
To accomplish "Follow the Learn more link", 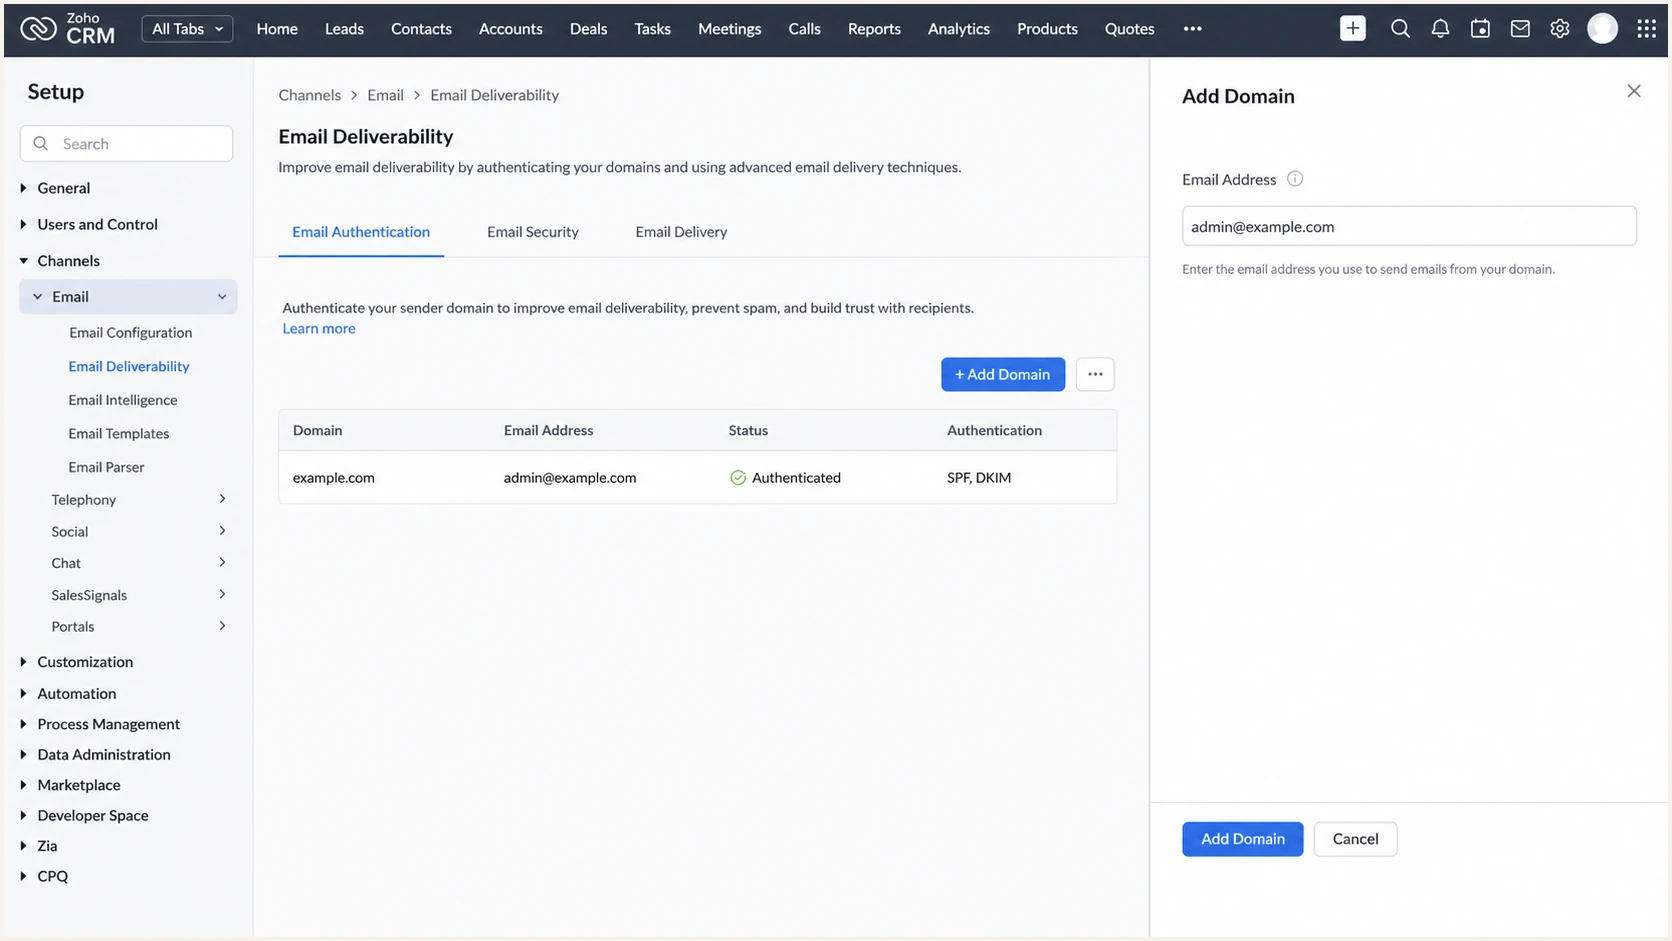I will [319, 328].
